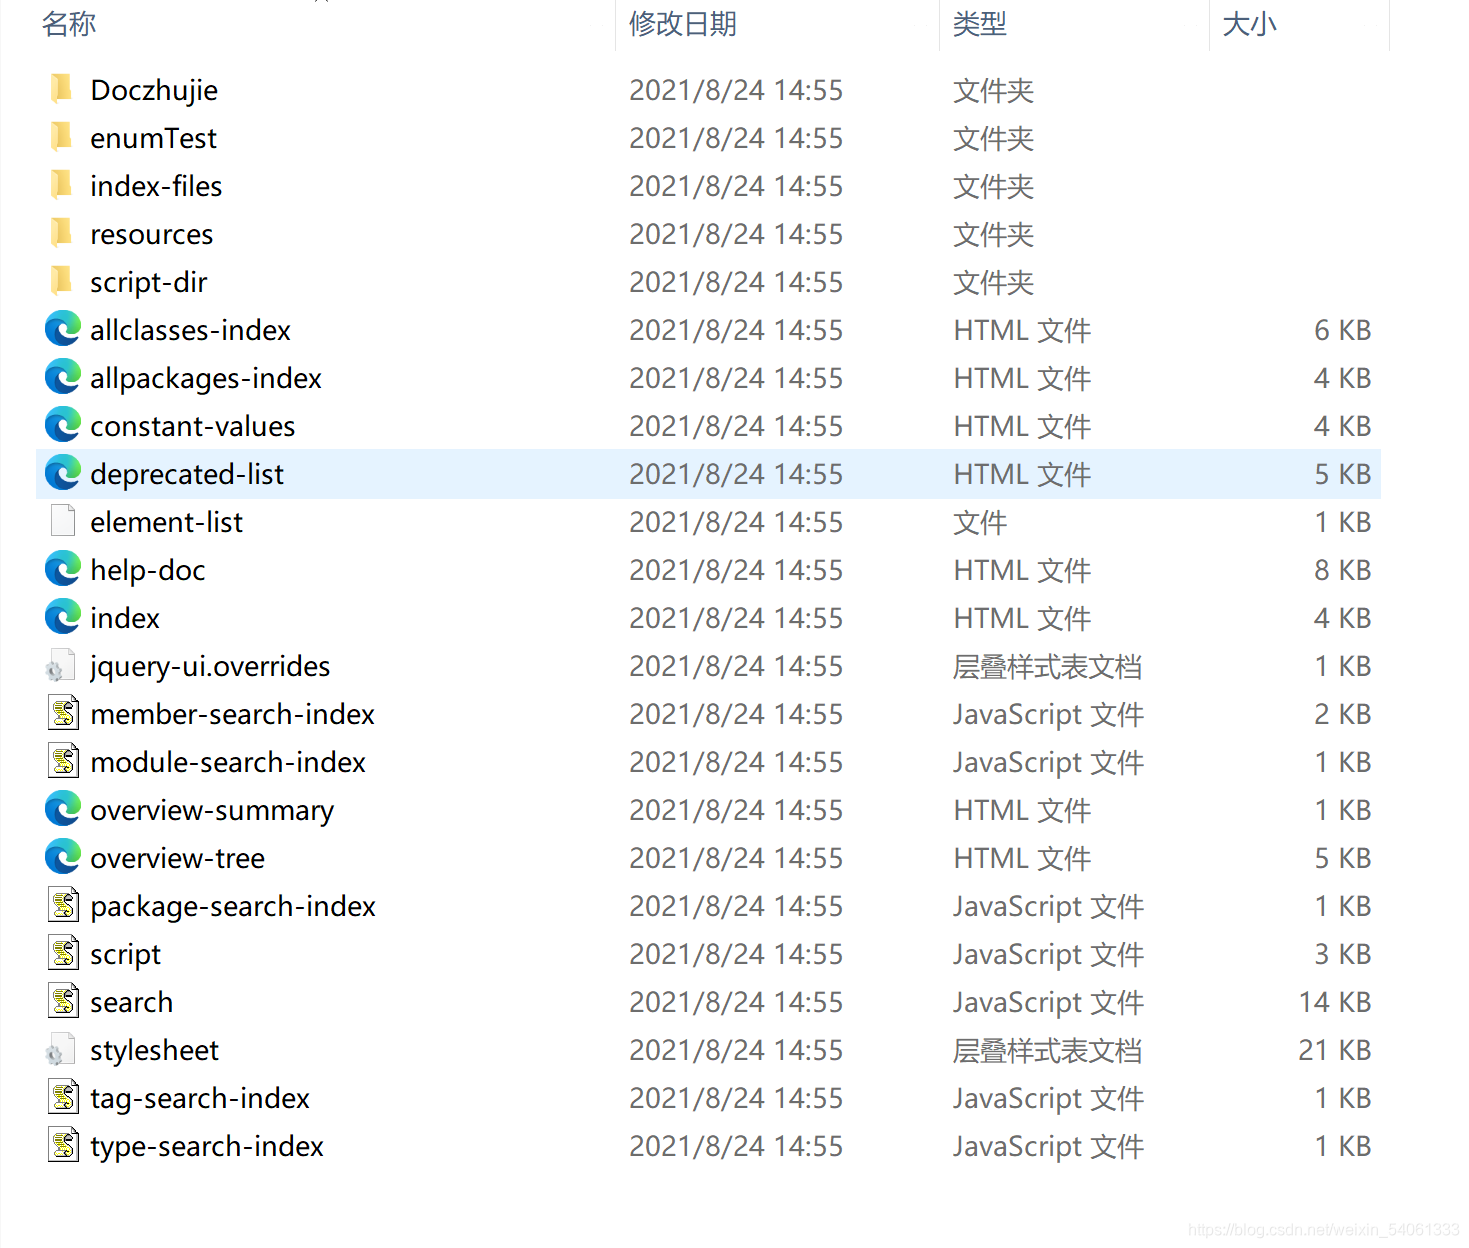The height and width of the screenshot is (1248, 1469).
Task: Select the module-search-index file name
Action: (x=228, y=762)
